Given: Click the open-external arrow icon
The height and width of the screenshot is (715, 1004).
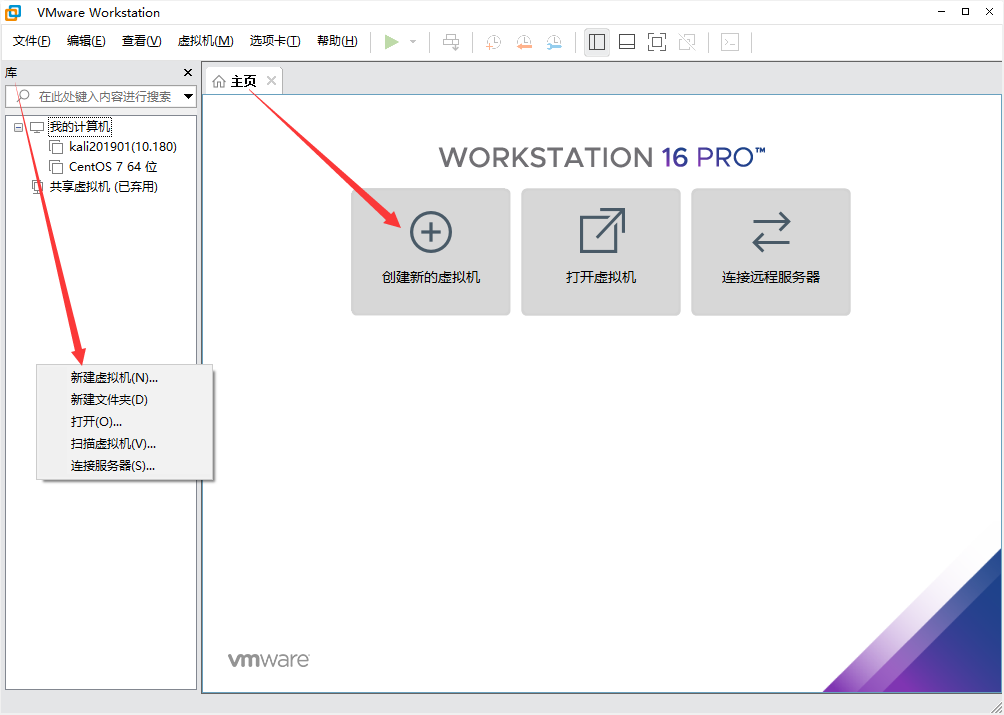Looking at the screenshot, I should click(x=601, y=230).
